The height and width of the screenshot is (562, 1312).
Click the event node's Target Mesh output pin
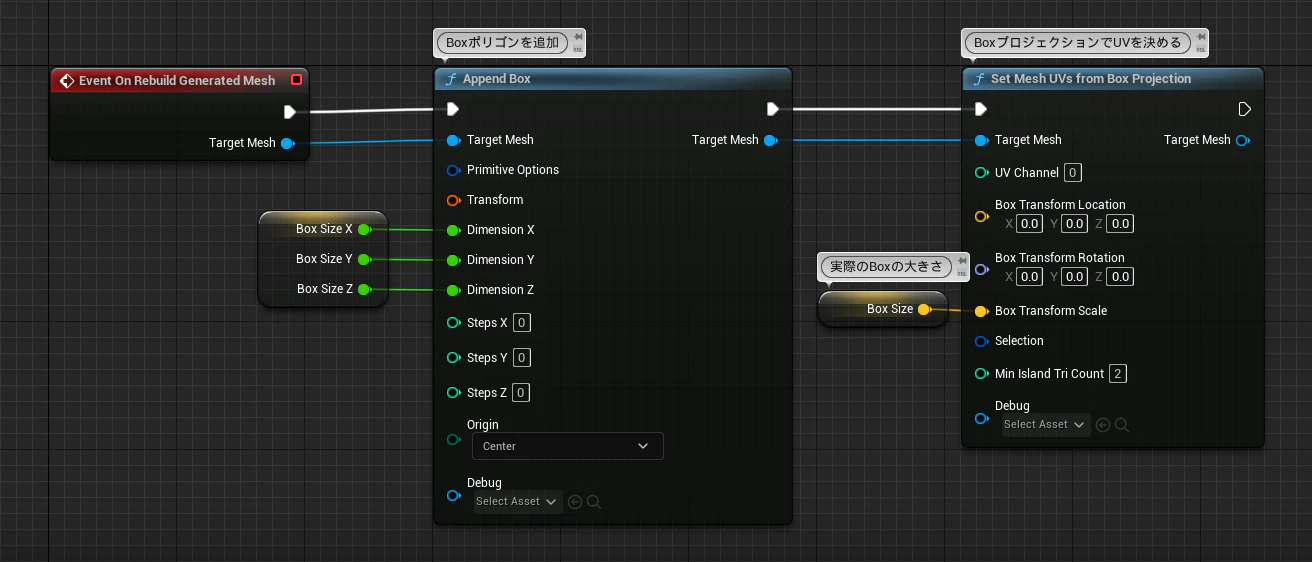click(288, 143)
